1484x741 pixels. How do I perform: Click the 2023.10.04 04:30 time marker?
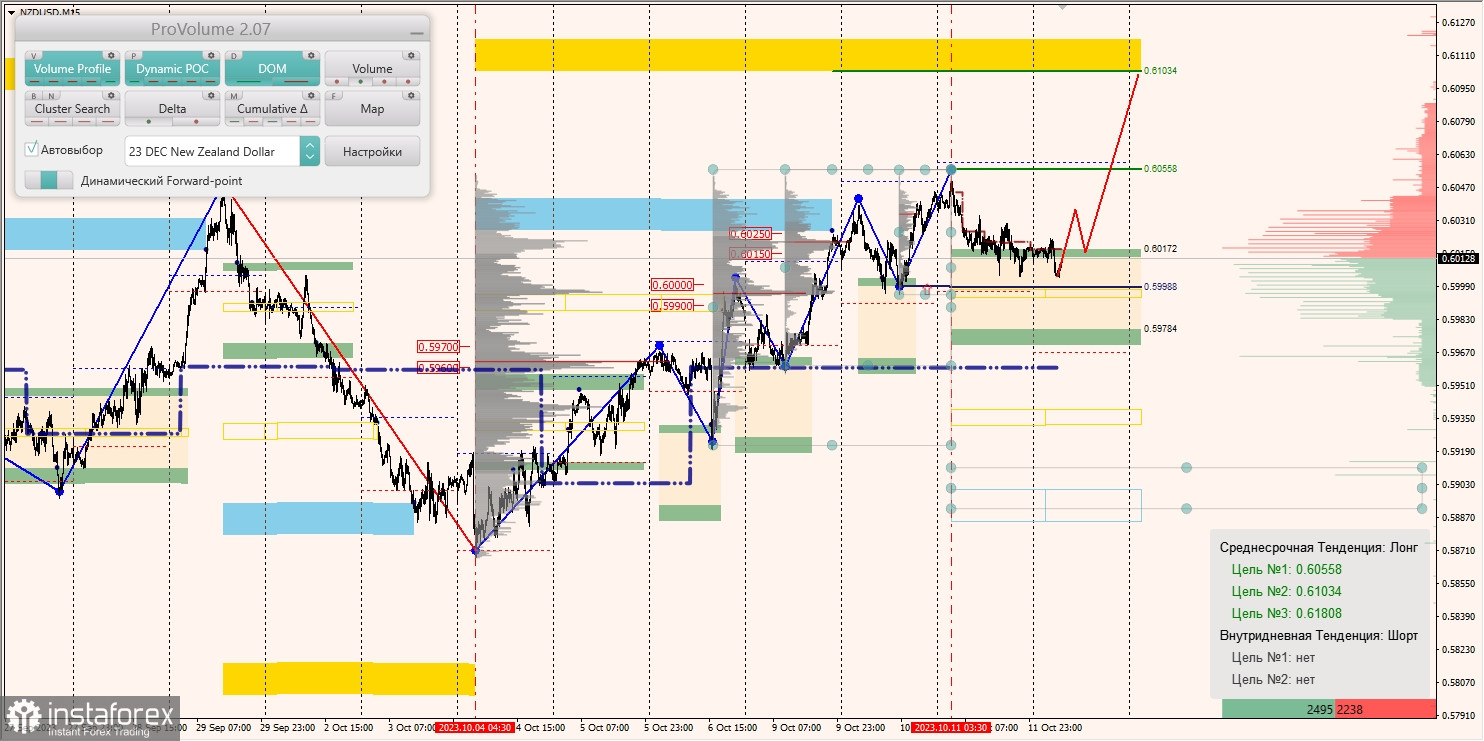coord(475,728)
